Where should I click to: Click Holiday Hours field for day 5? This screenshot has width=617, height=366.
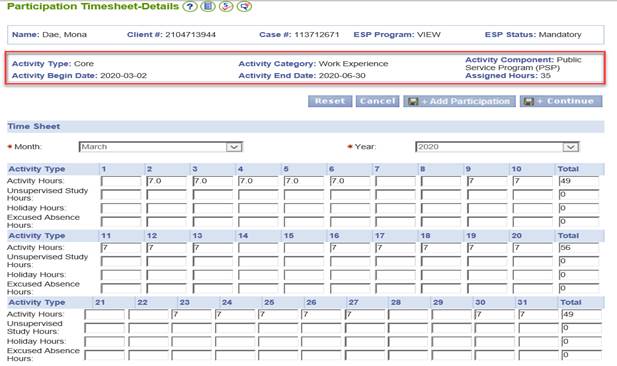point(304,208)
